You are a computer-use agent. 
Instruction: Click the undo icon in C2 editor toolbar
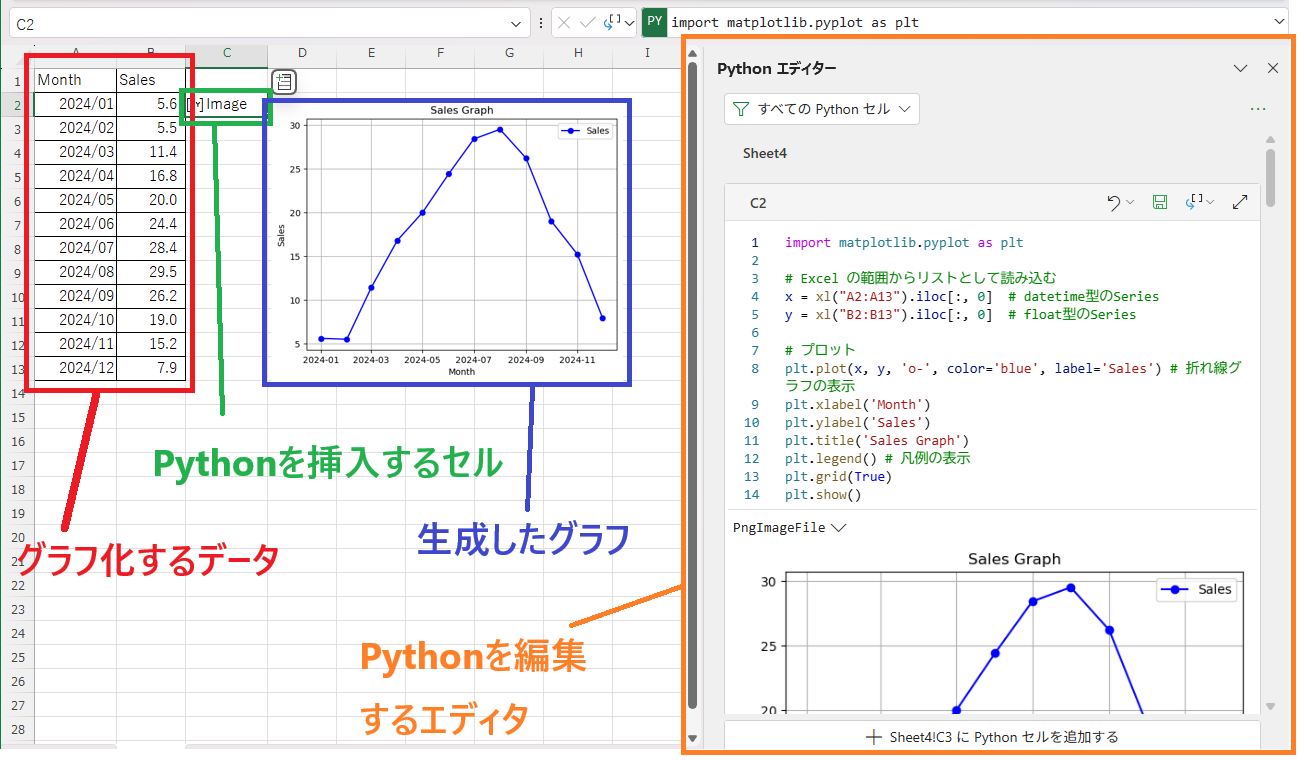click(1114, 203)
